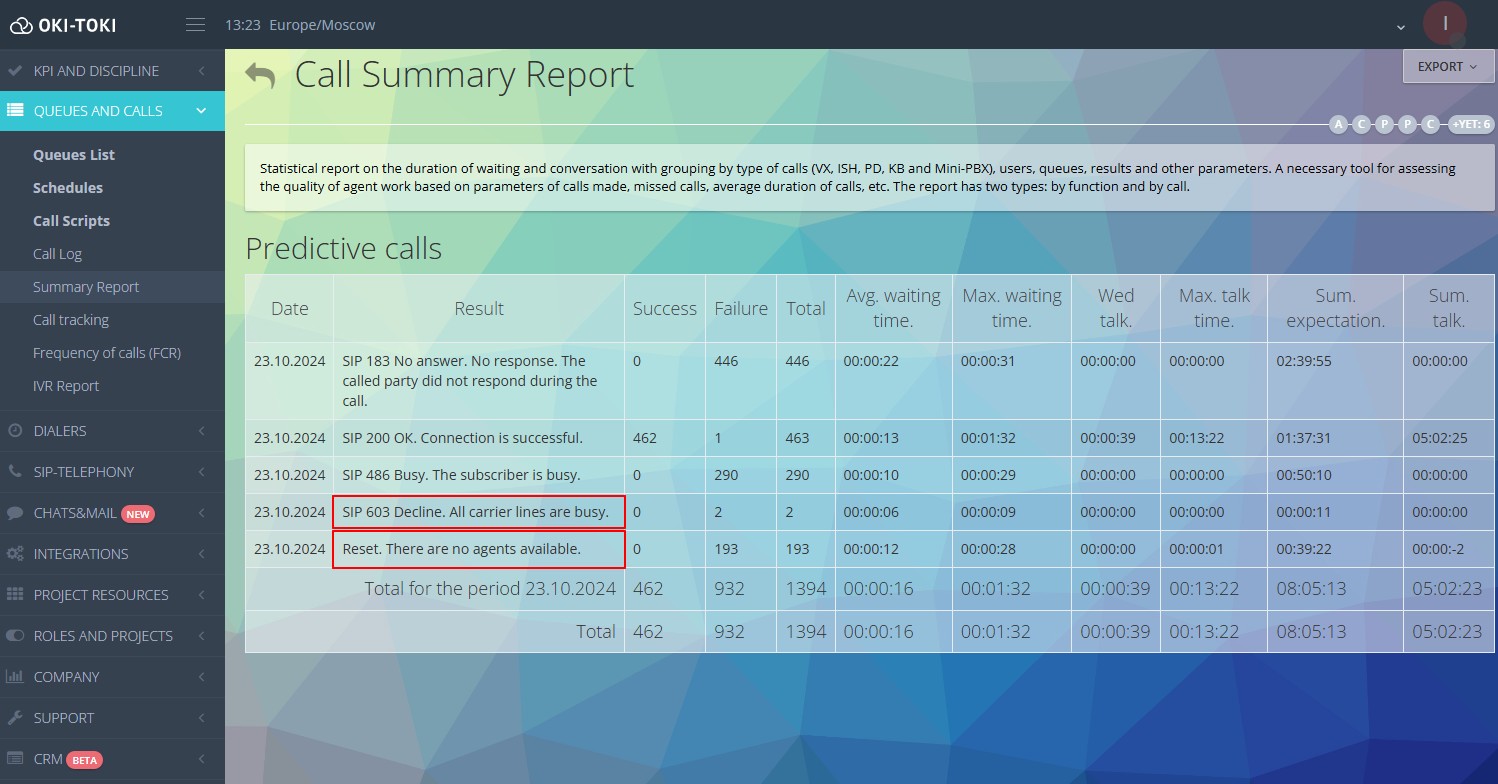
Task: Open the top bar chevron dropdown
Action: point(1401,27)
